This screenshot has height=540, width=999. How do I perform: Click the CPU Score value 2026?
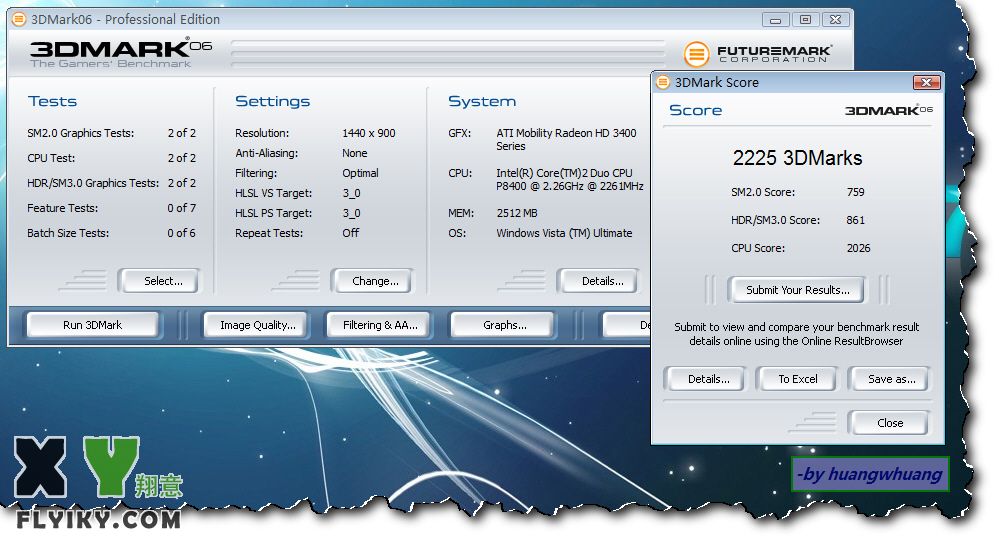click(858, 248)
